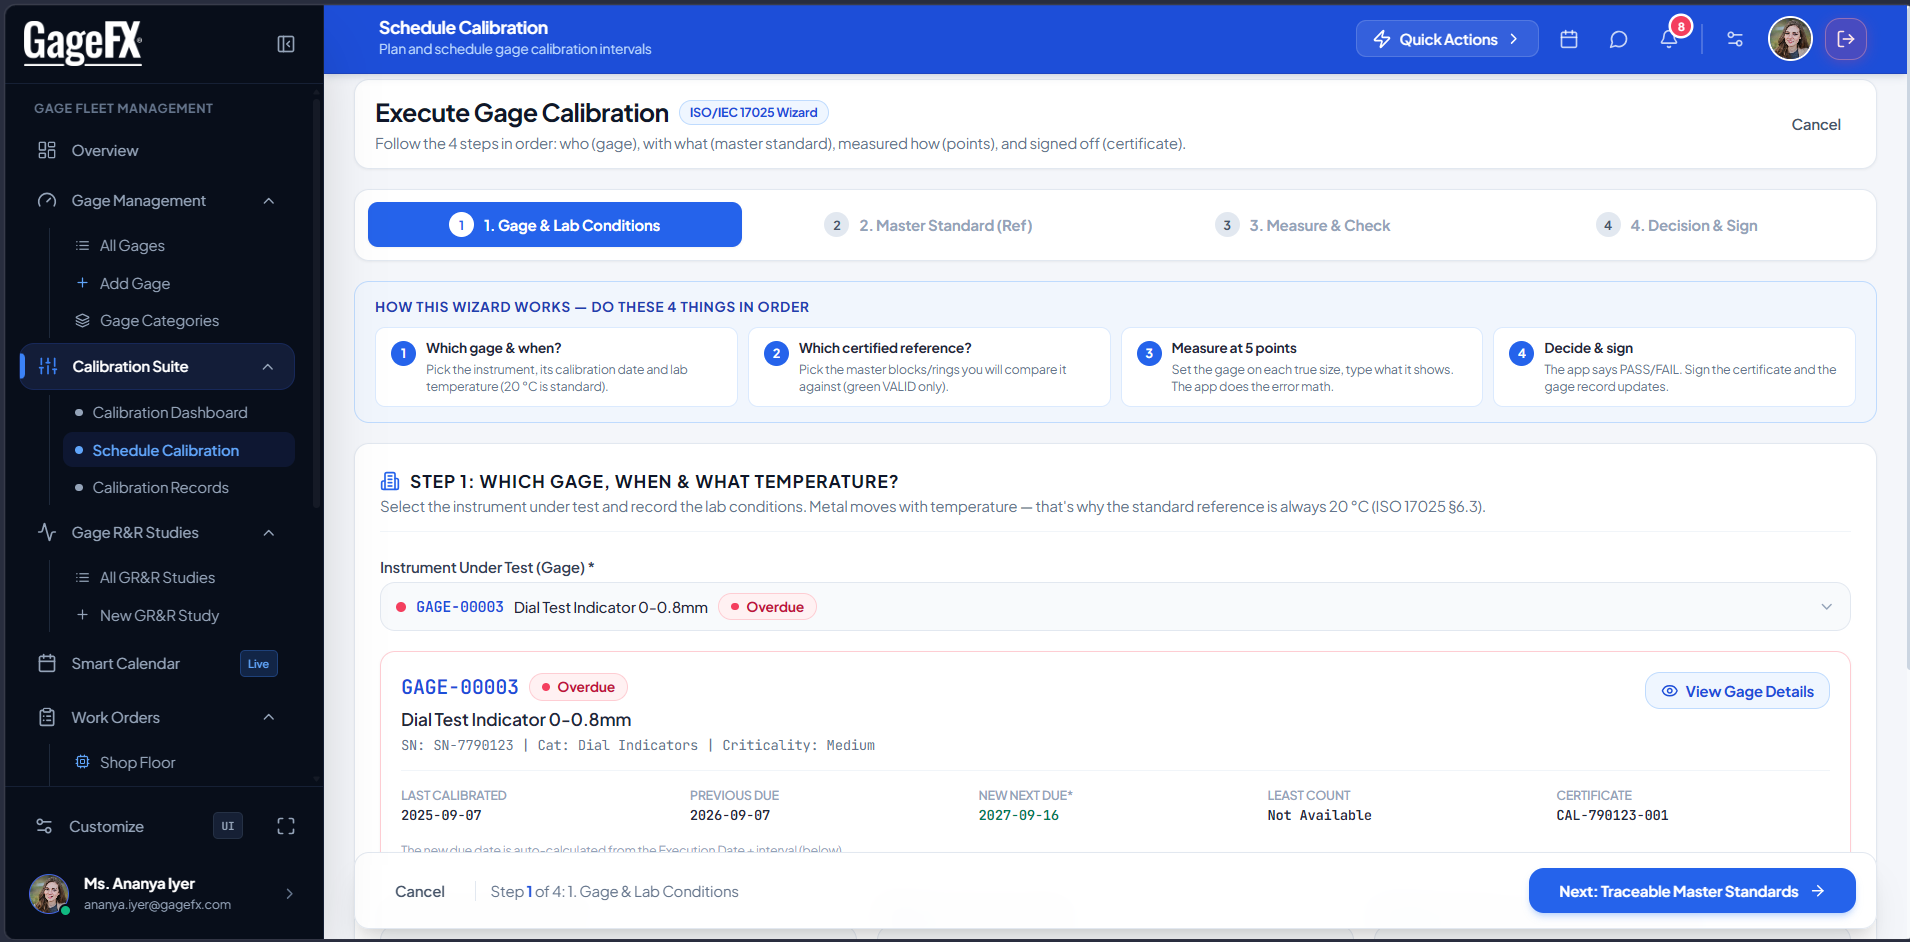1910x942 pixels.
Task: Open notifications bell with badge
Action: tap(1669, 38)
